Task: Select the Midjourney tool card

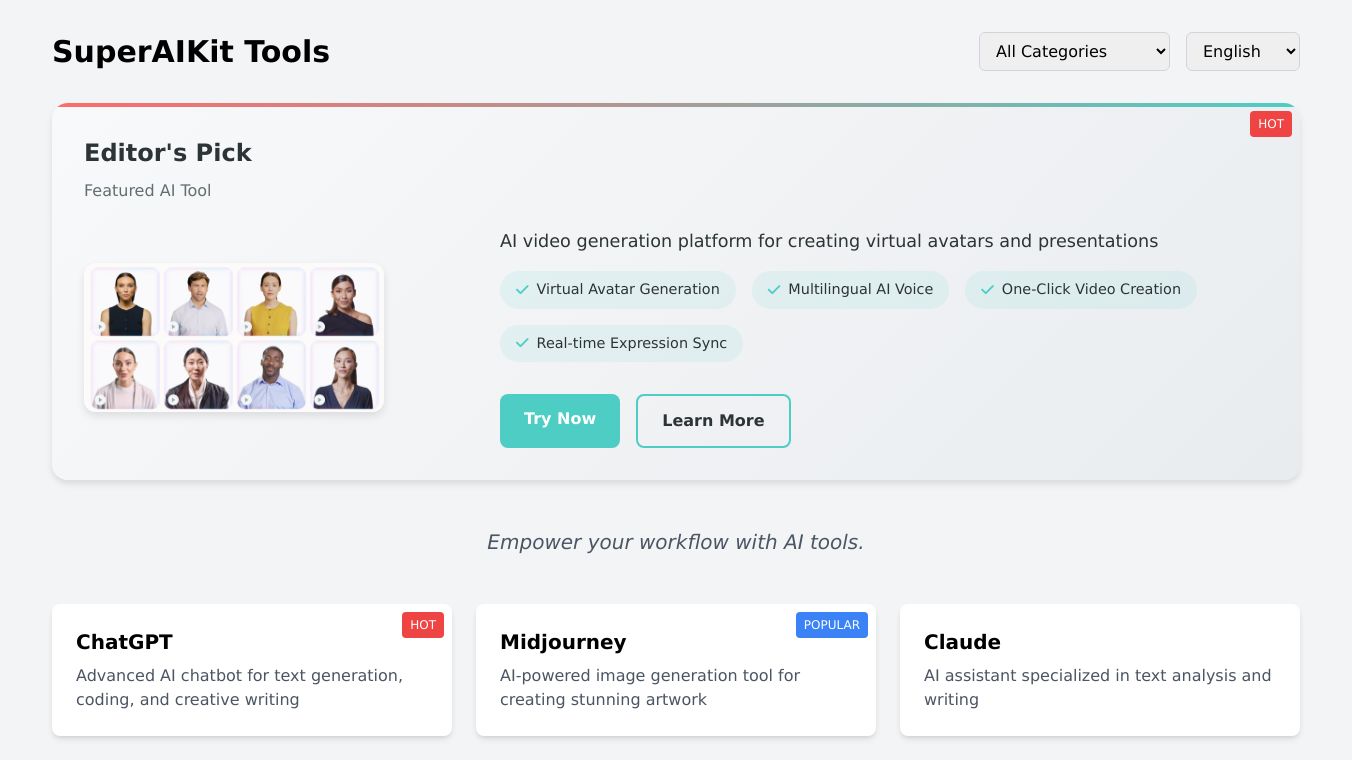Action: click(676, 670)
